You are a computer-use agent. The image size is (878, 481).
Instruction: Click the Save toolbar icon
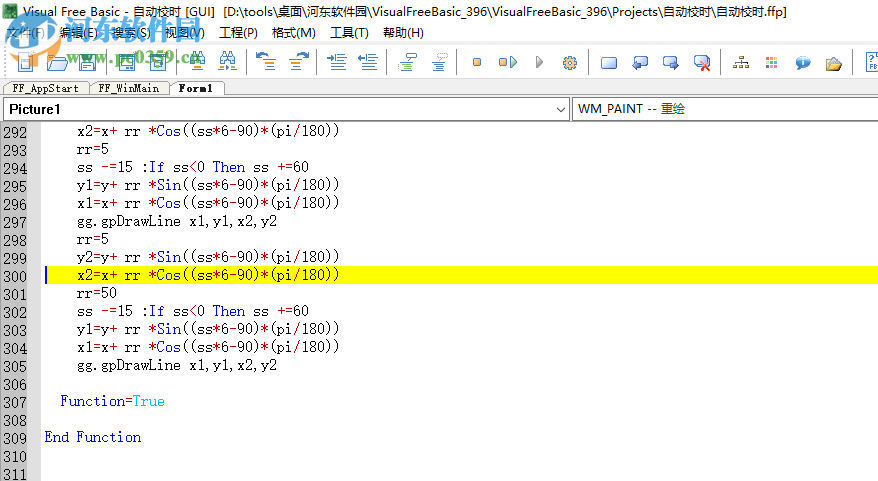[87, 62]
